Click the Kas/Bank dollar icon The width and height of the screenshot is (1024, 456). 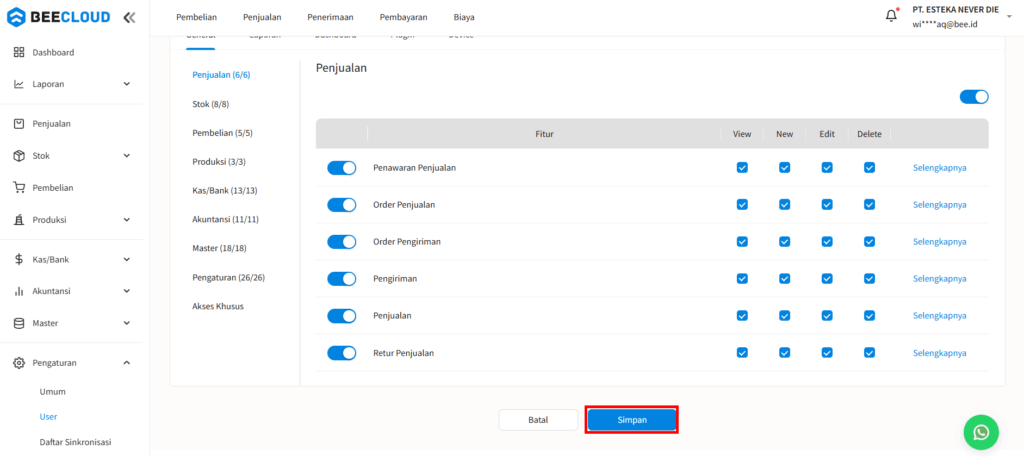tap(19, 260)
